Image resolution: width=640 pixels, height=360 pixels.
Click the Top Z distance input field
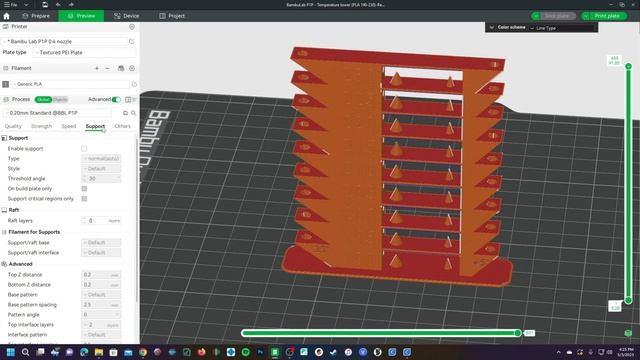pyautogui.click(x=101, y=275)
